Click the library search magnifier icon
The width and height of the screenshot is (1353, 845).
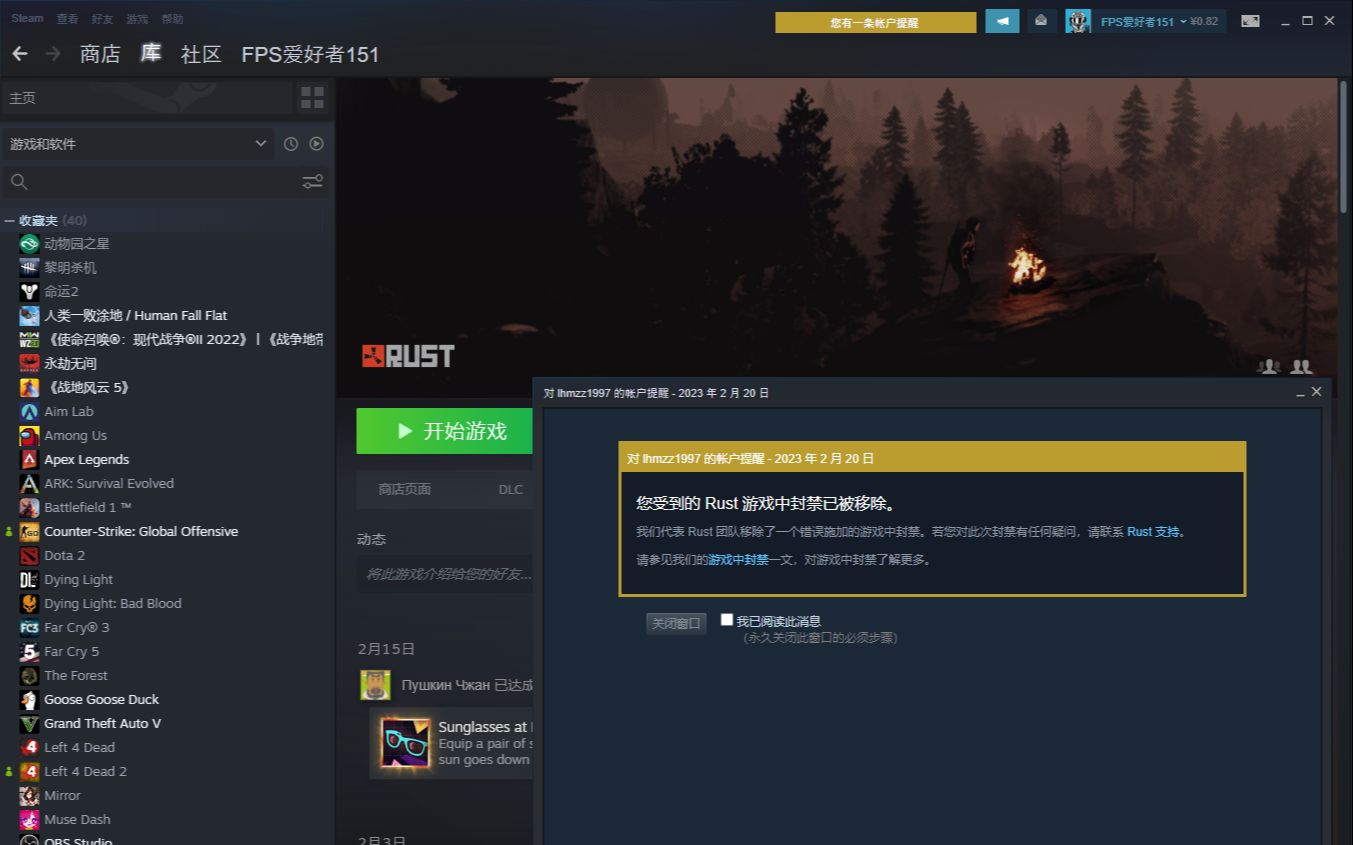[19, 181]
